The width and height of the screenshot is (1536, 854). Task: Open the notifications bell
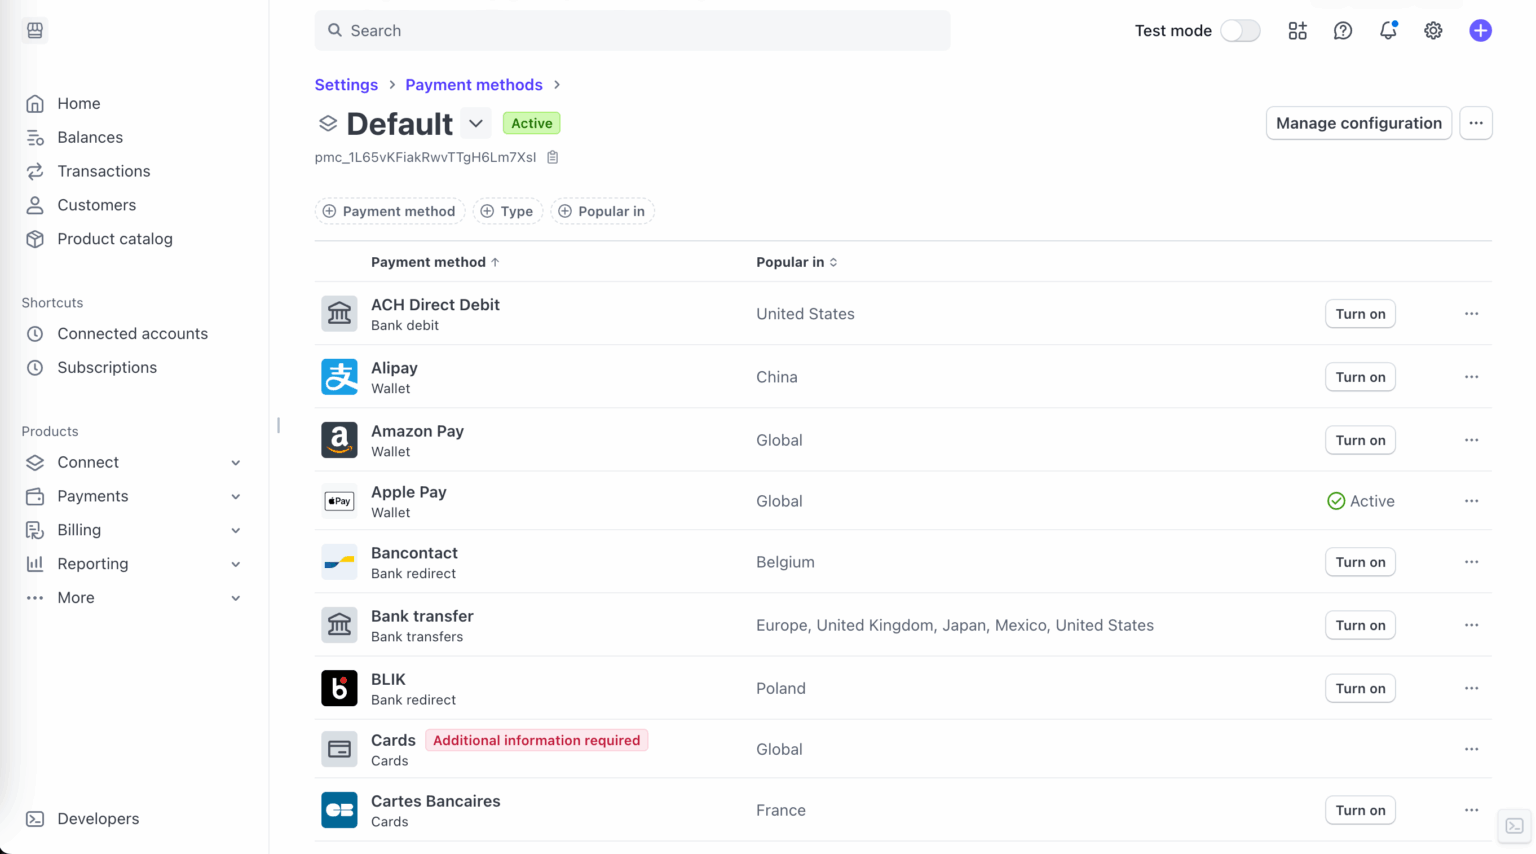click(1388, 31)
